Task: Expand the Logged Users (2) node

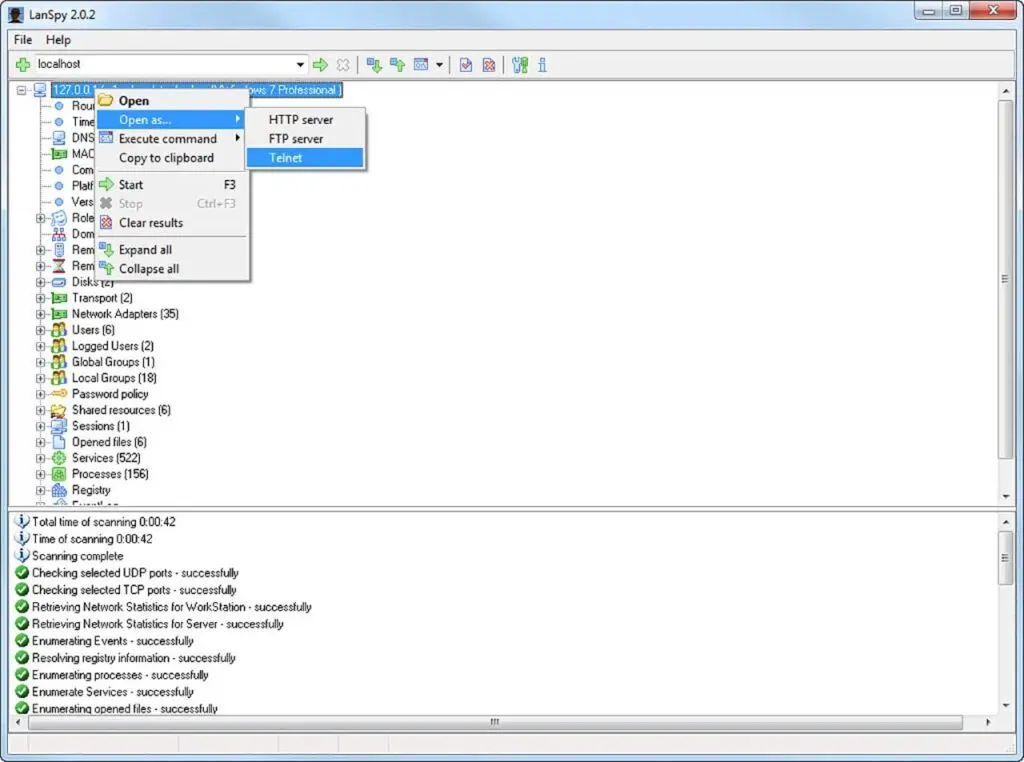Action: pyautogui.click(x=40, y=346)
